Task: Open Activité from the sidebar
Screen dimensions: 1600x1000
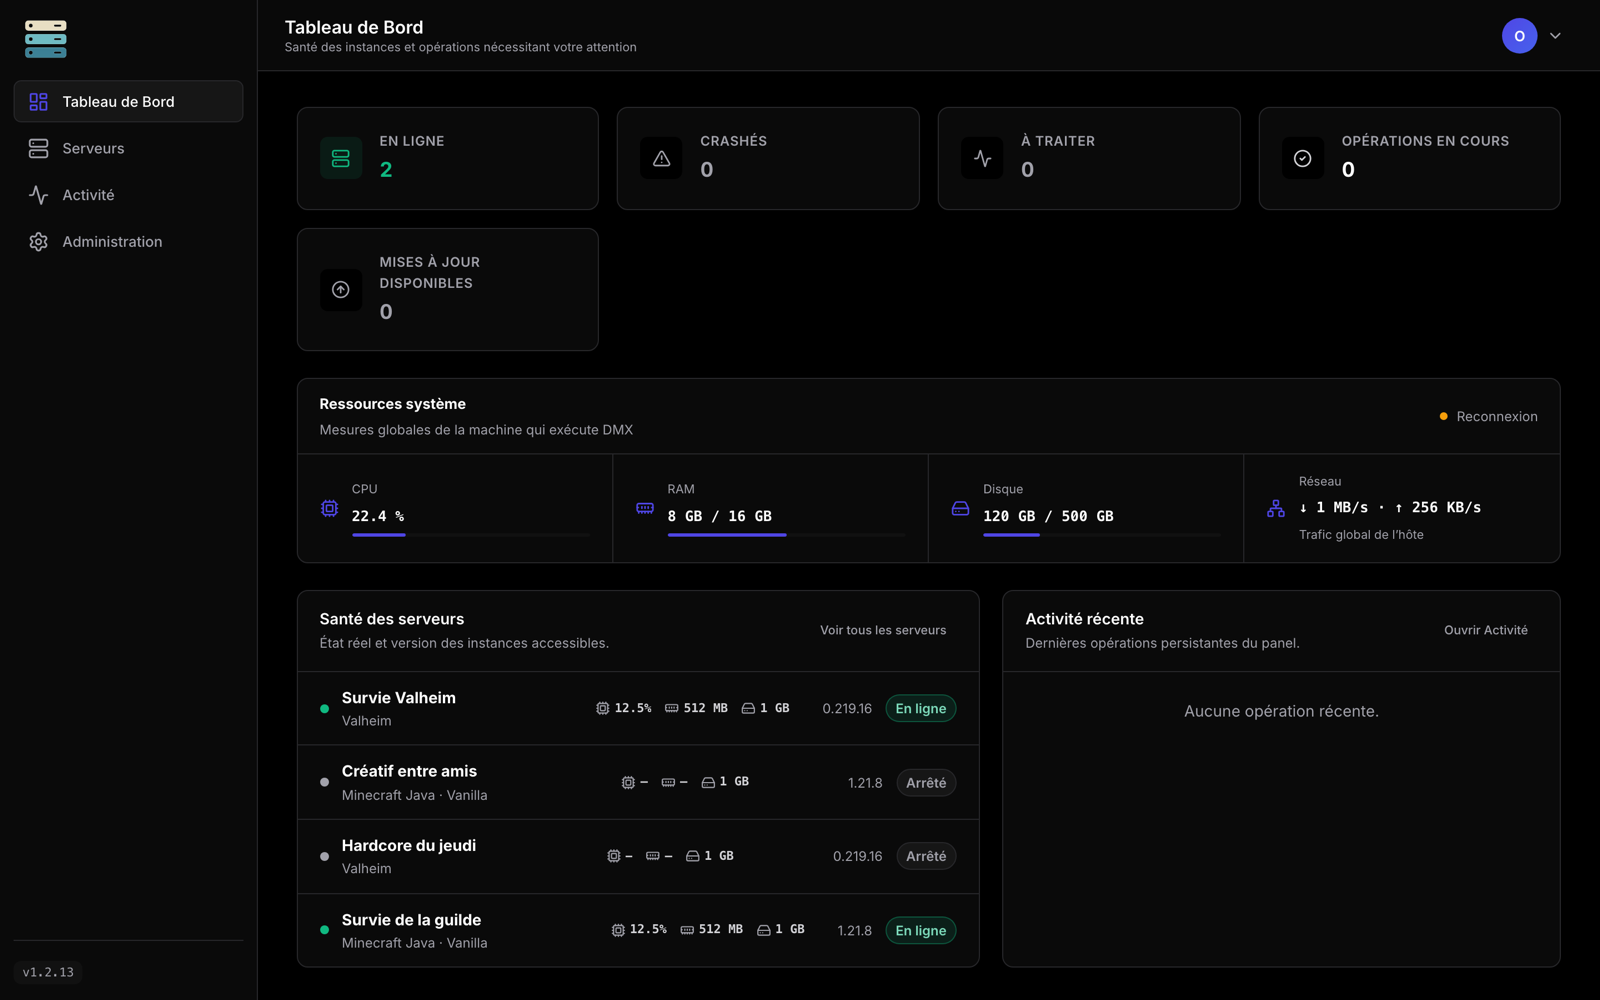Action: 128,195
